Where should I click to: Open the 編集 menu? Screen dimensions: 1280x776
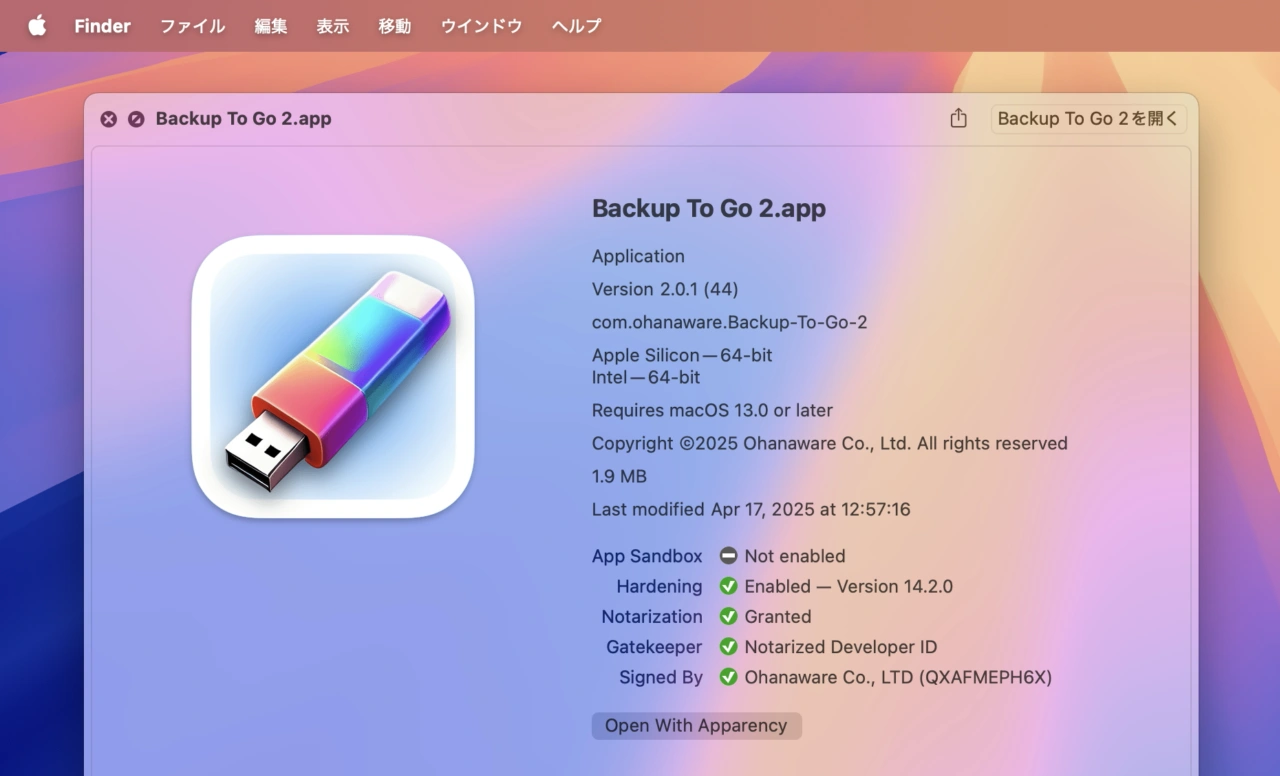271,26
